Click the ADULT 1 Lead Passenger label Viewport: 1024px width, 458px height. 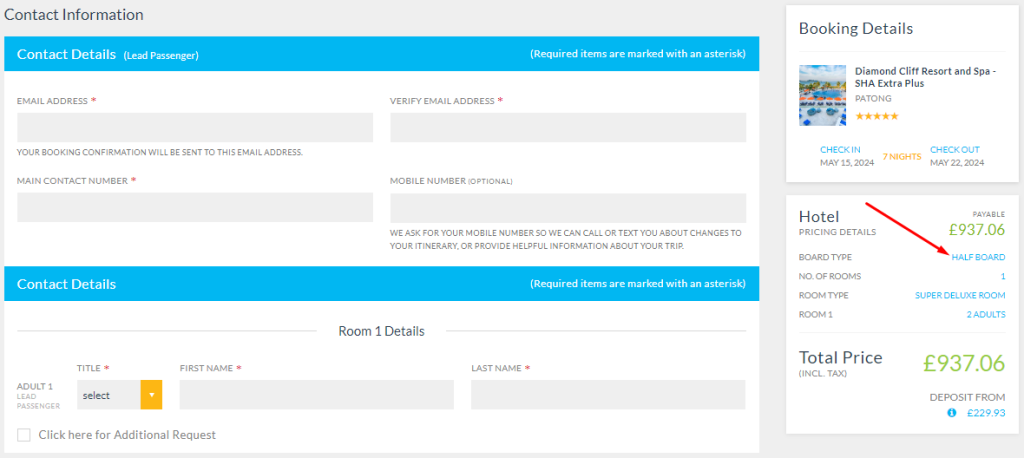click(x=39, y=396)
